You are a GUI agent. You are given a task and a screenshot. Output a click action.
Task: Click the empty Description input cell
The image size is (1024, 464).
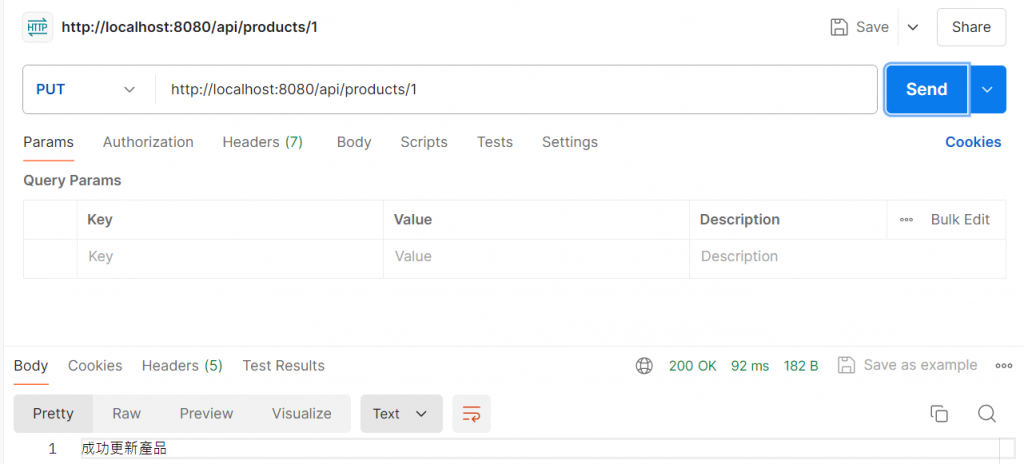(847, 257)
